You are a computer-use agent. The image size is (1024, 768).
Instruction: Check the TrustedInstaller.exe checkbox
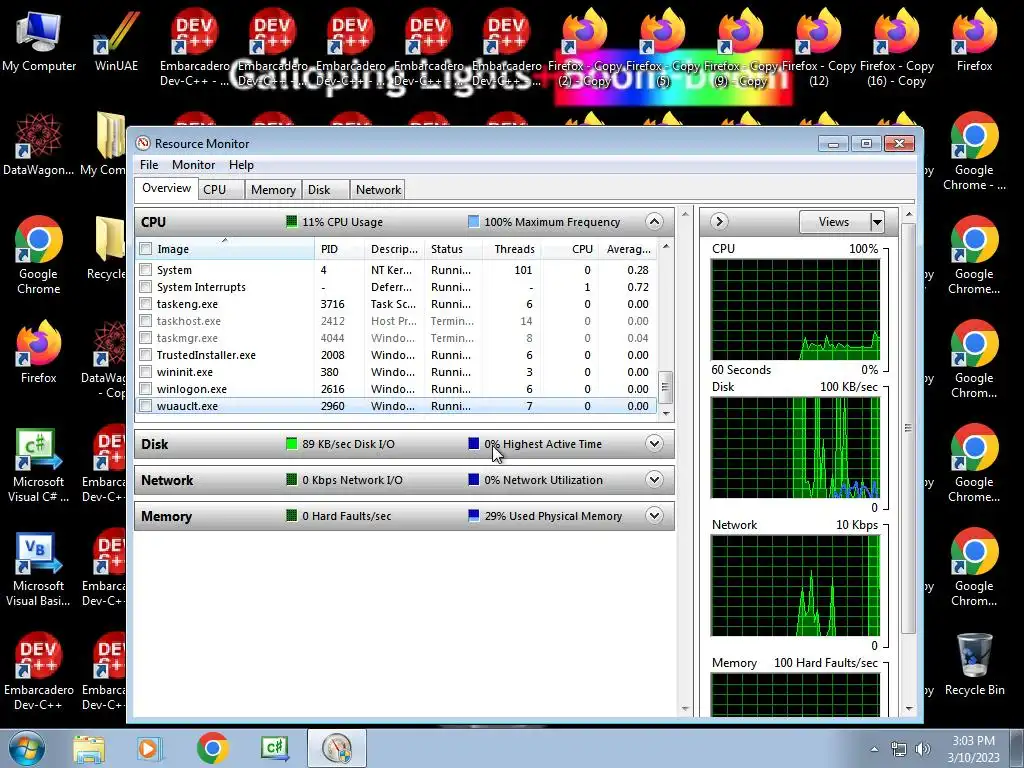coord(146,355)
